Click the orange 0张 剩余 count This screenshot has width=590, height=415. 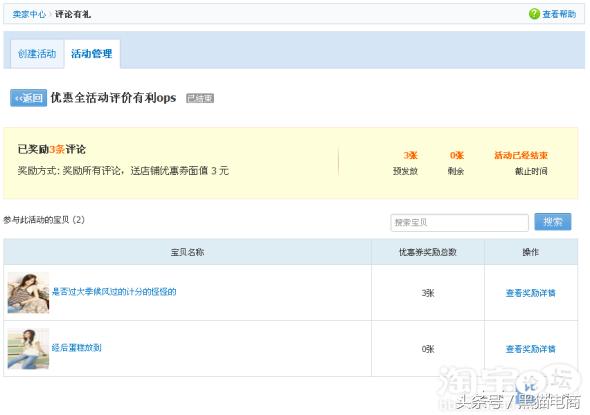(457, 155)
